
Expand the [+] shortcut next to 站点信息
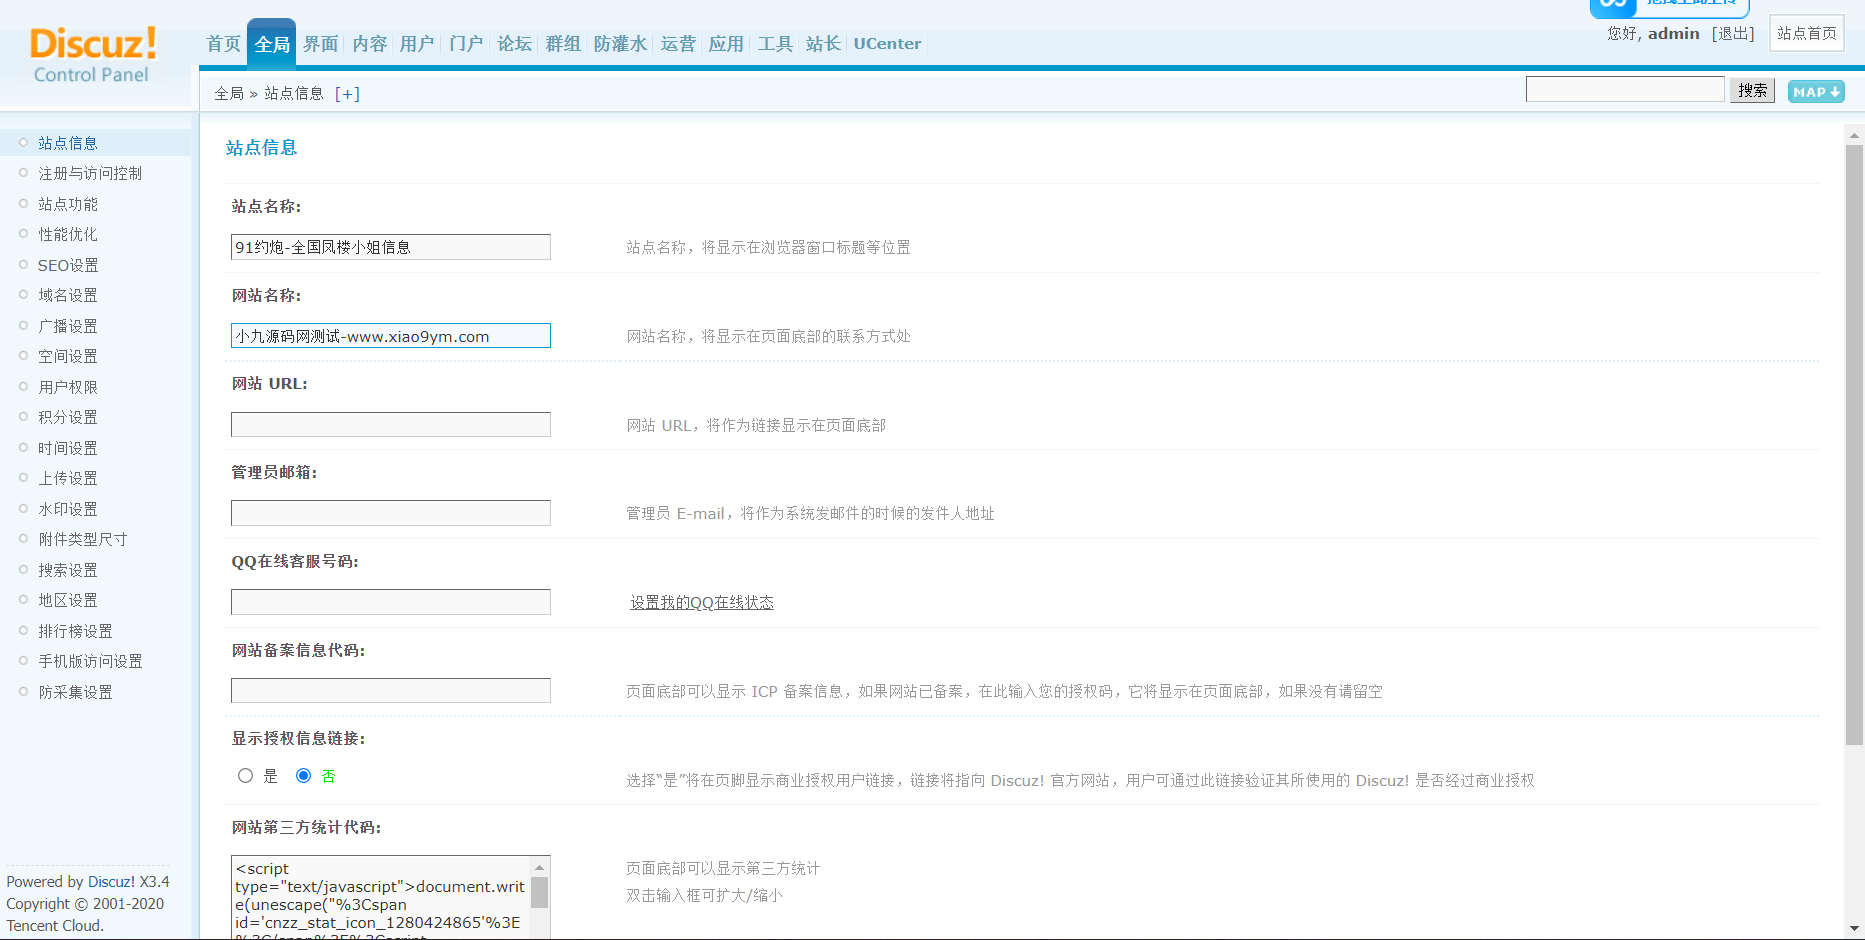point(347,94)
